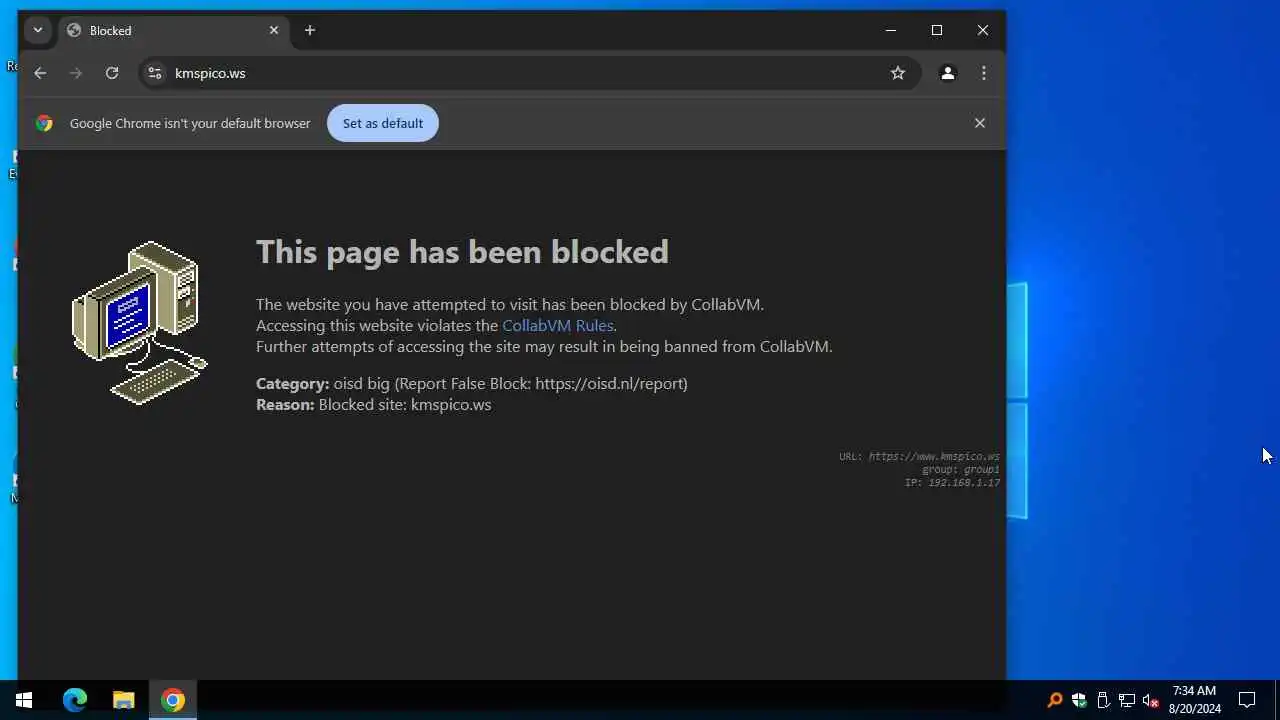Select the Blocked browser tab
The width and height of the screenshot is (1280, 720).
point(174,31)
